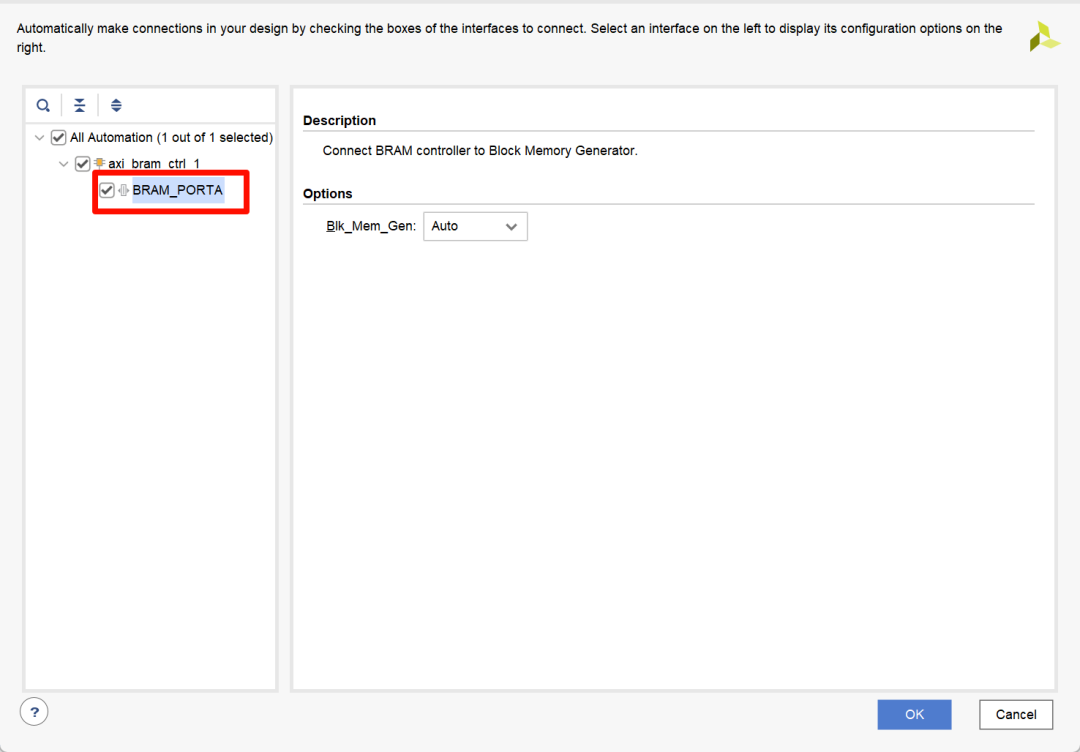Click the Blk_Mem_Gen option label
The height and width of the screenshot is (752, 1080).
click(370, 226)
